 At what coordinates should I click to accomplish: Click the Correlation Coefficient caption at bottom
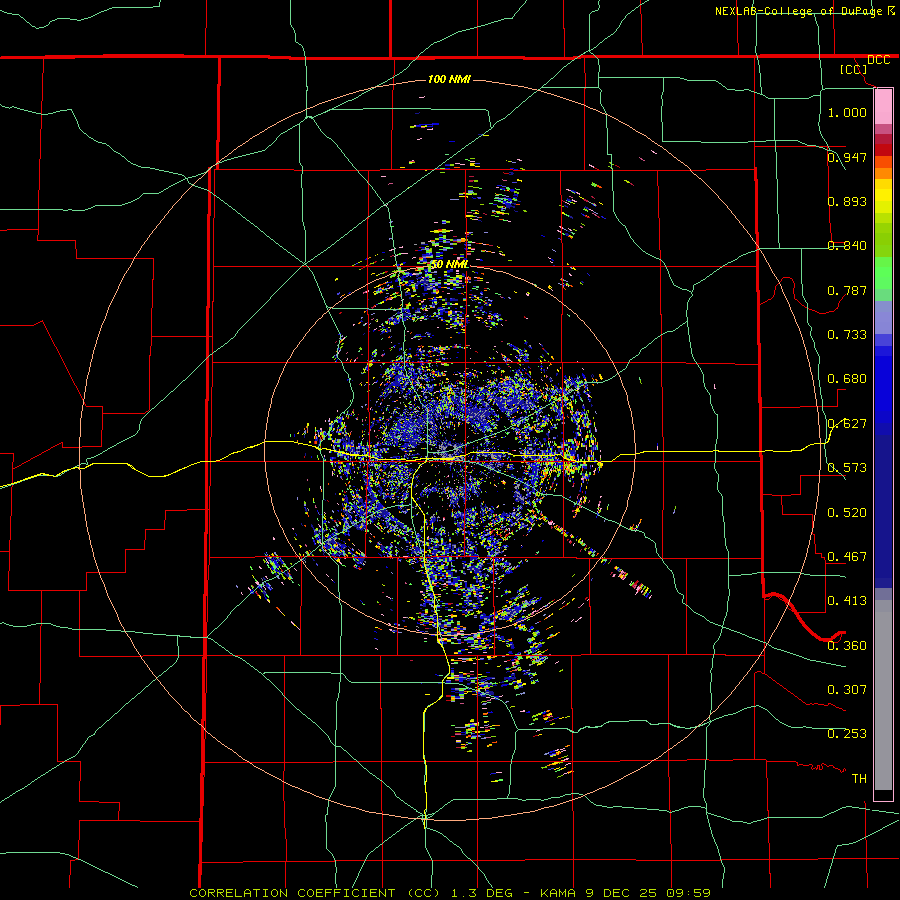[449, 893]
